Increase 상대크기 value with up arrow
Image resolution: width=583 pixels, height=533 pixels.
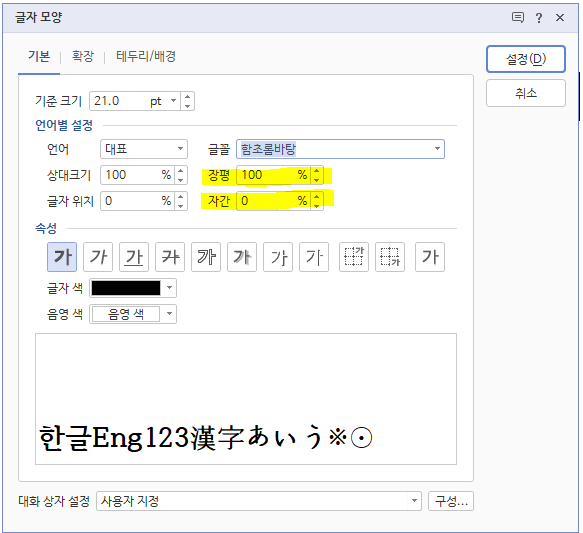[x=181, y=171]
